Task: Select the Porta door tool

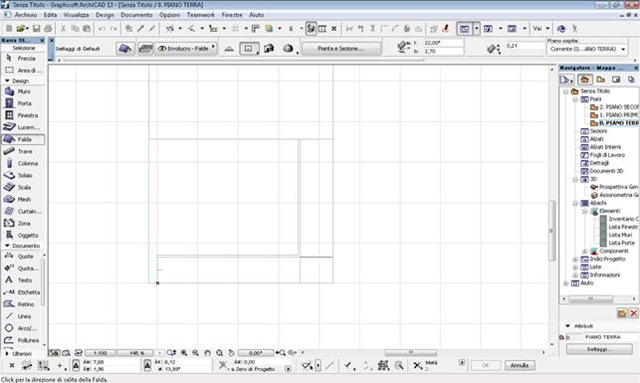Action: (x=23, y=103)
